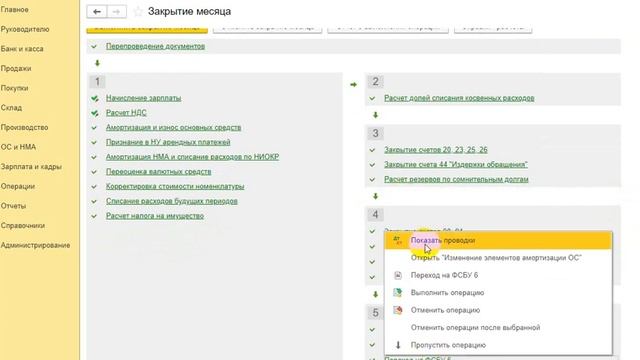Image resolution: width=640 pixels, height=360 pixels.
Task: Open Закрытие счетов 20, 23, 25, 26 link
Action: 436,150
